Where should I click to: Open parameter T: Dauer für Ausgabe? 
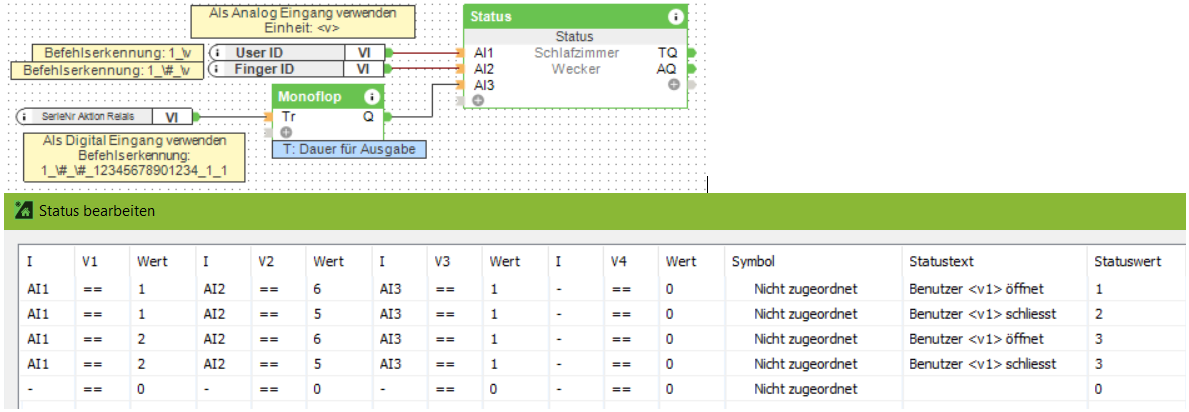pos(349,149)
